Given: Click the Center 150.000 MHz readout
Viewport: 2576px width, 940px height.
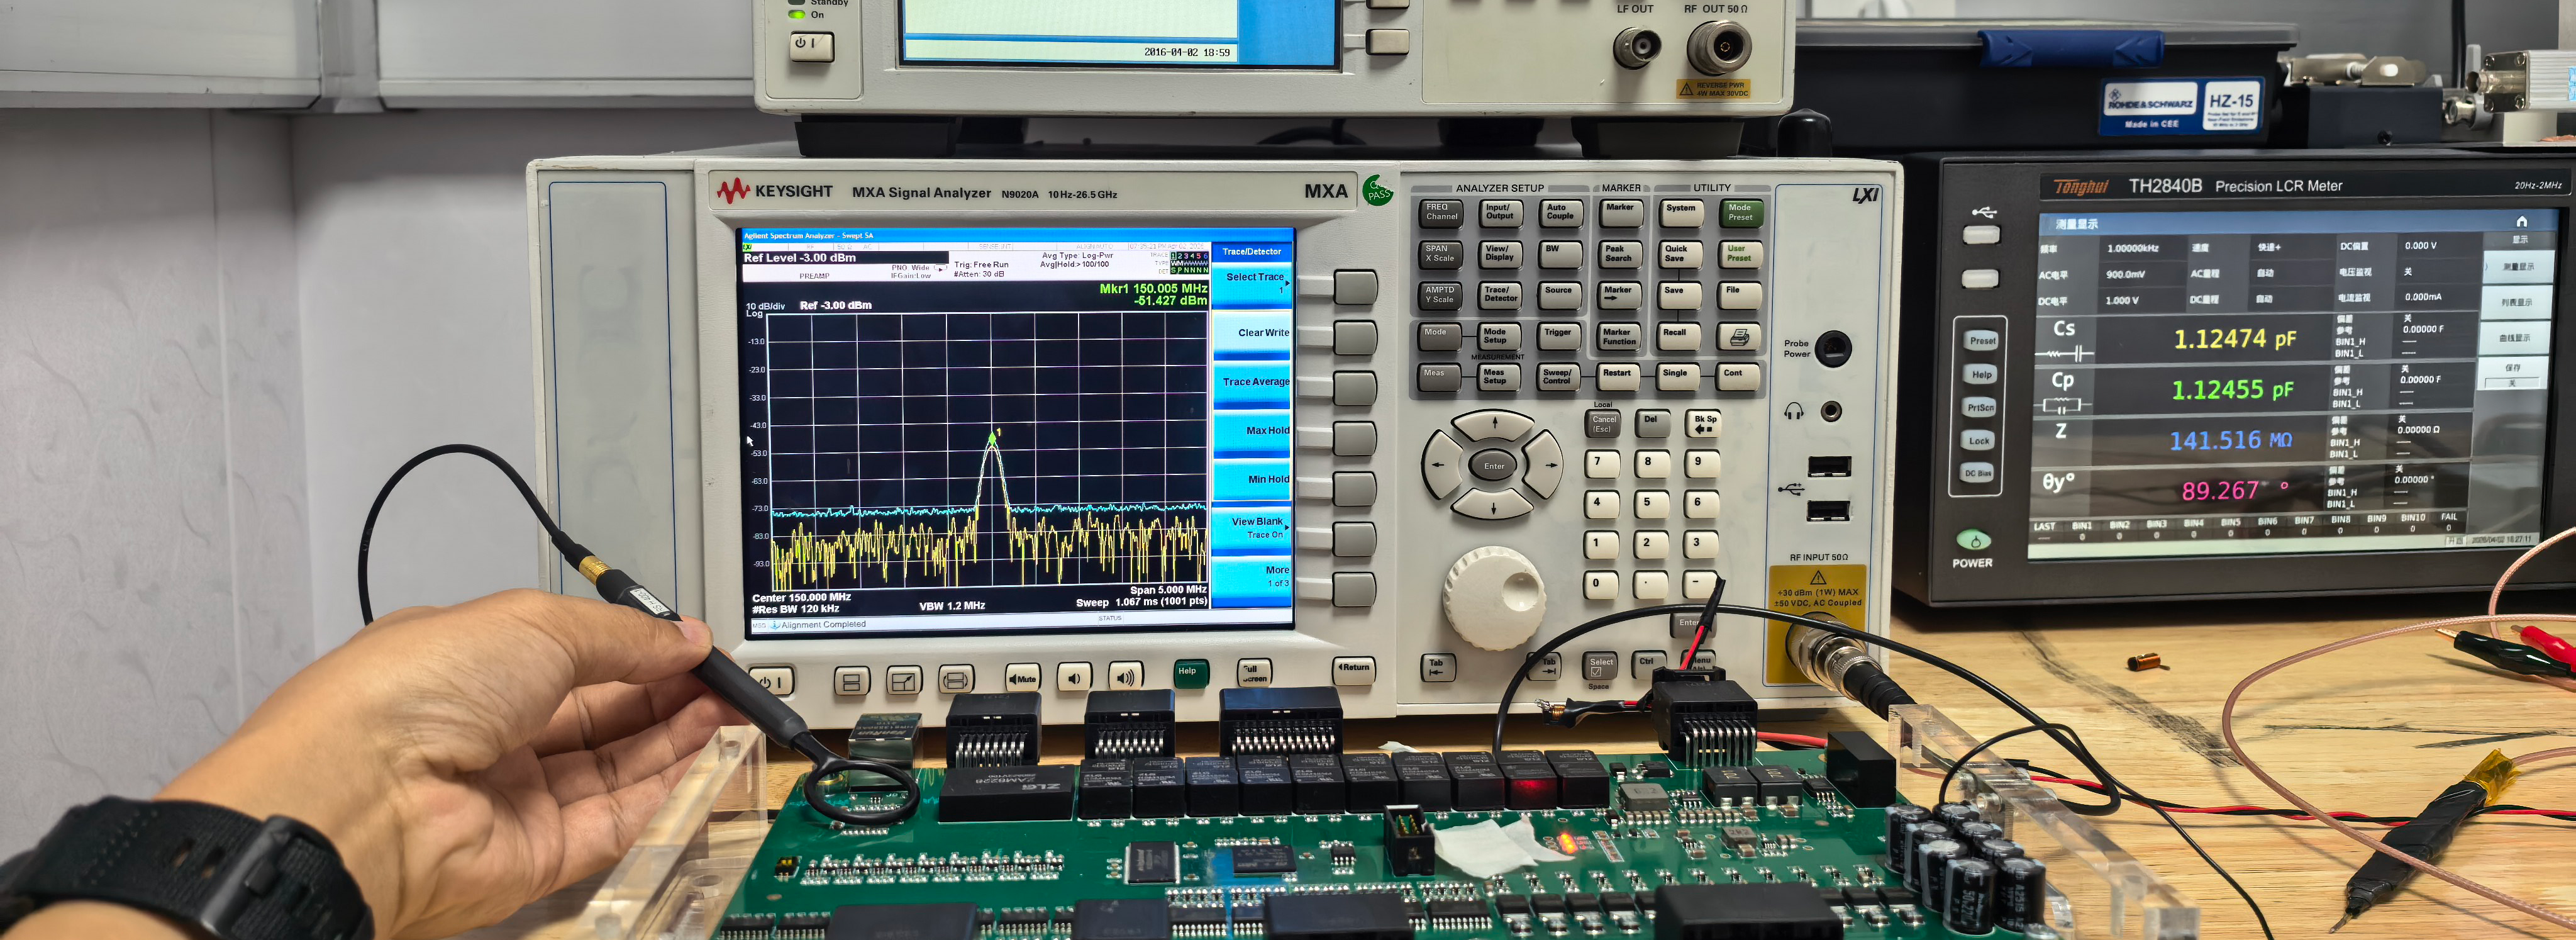Looking at the screenshot, I should [801, 597].
